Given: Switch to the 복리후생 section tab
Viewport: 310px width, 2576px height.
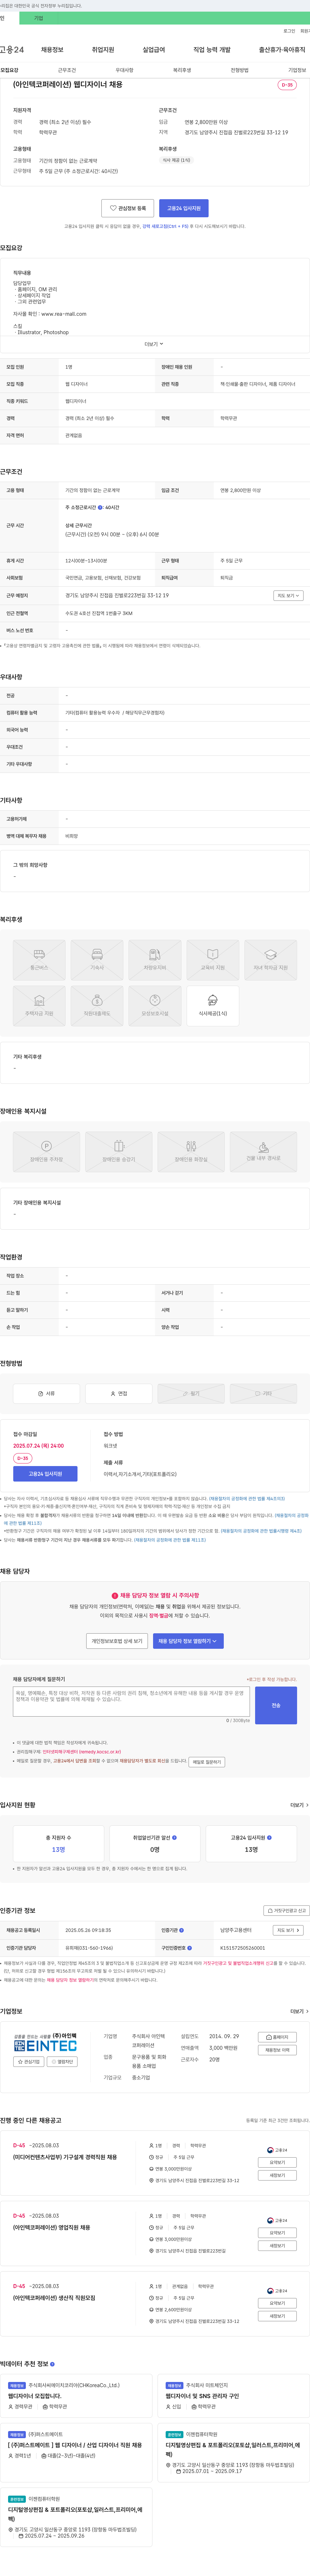Looking at the screenshot, I should coord(182,70).
